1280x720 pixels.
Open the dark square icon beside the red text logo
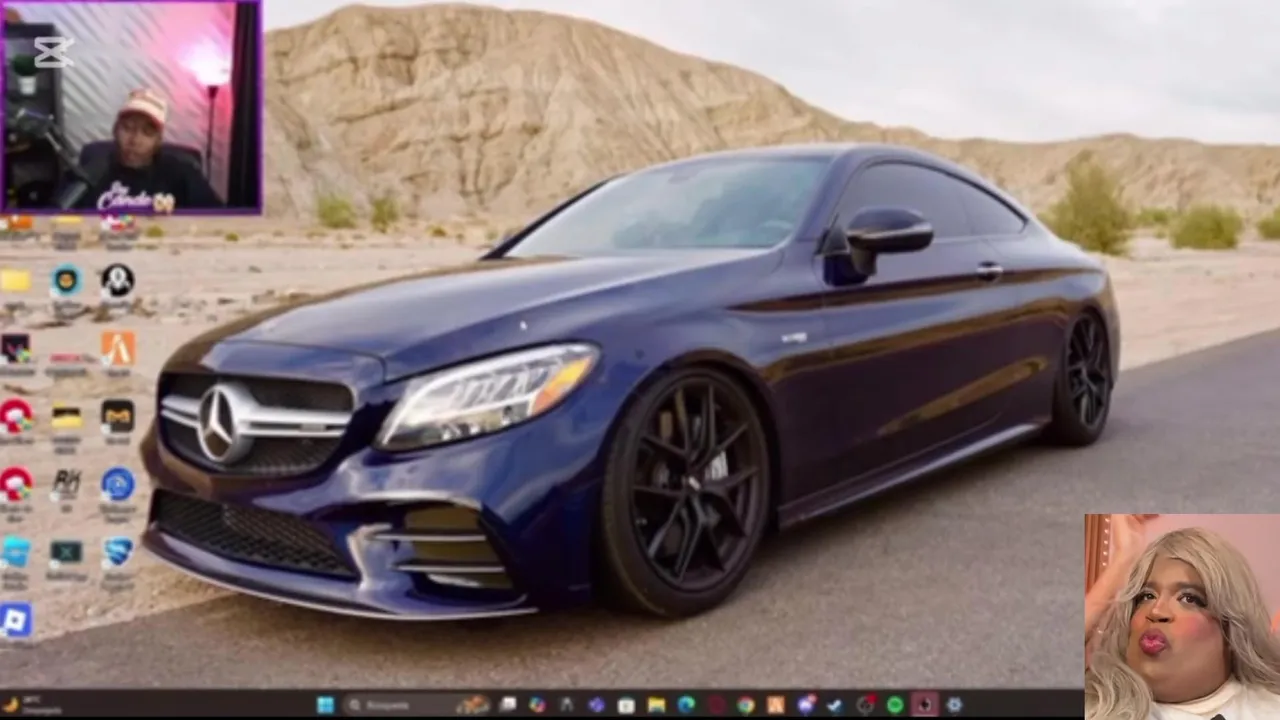click(16, 348)
